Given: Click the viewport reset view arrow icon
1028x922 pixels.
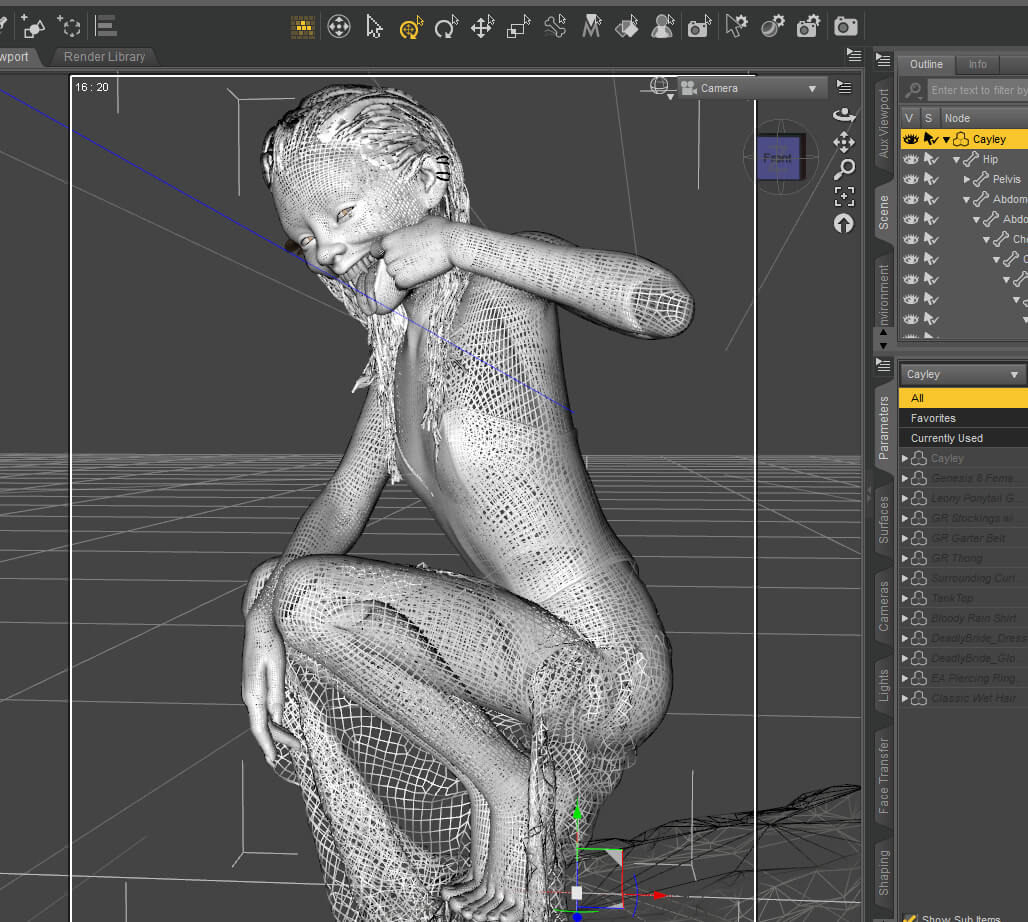Looking at the screenshot, I should coord(844,224).
